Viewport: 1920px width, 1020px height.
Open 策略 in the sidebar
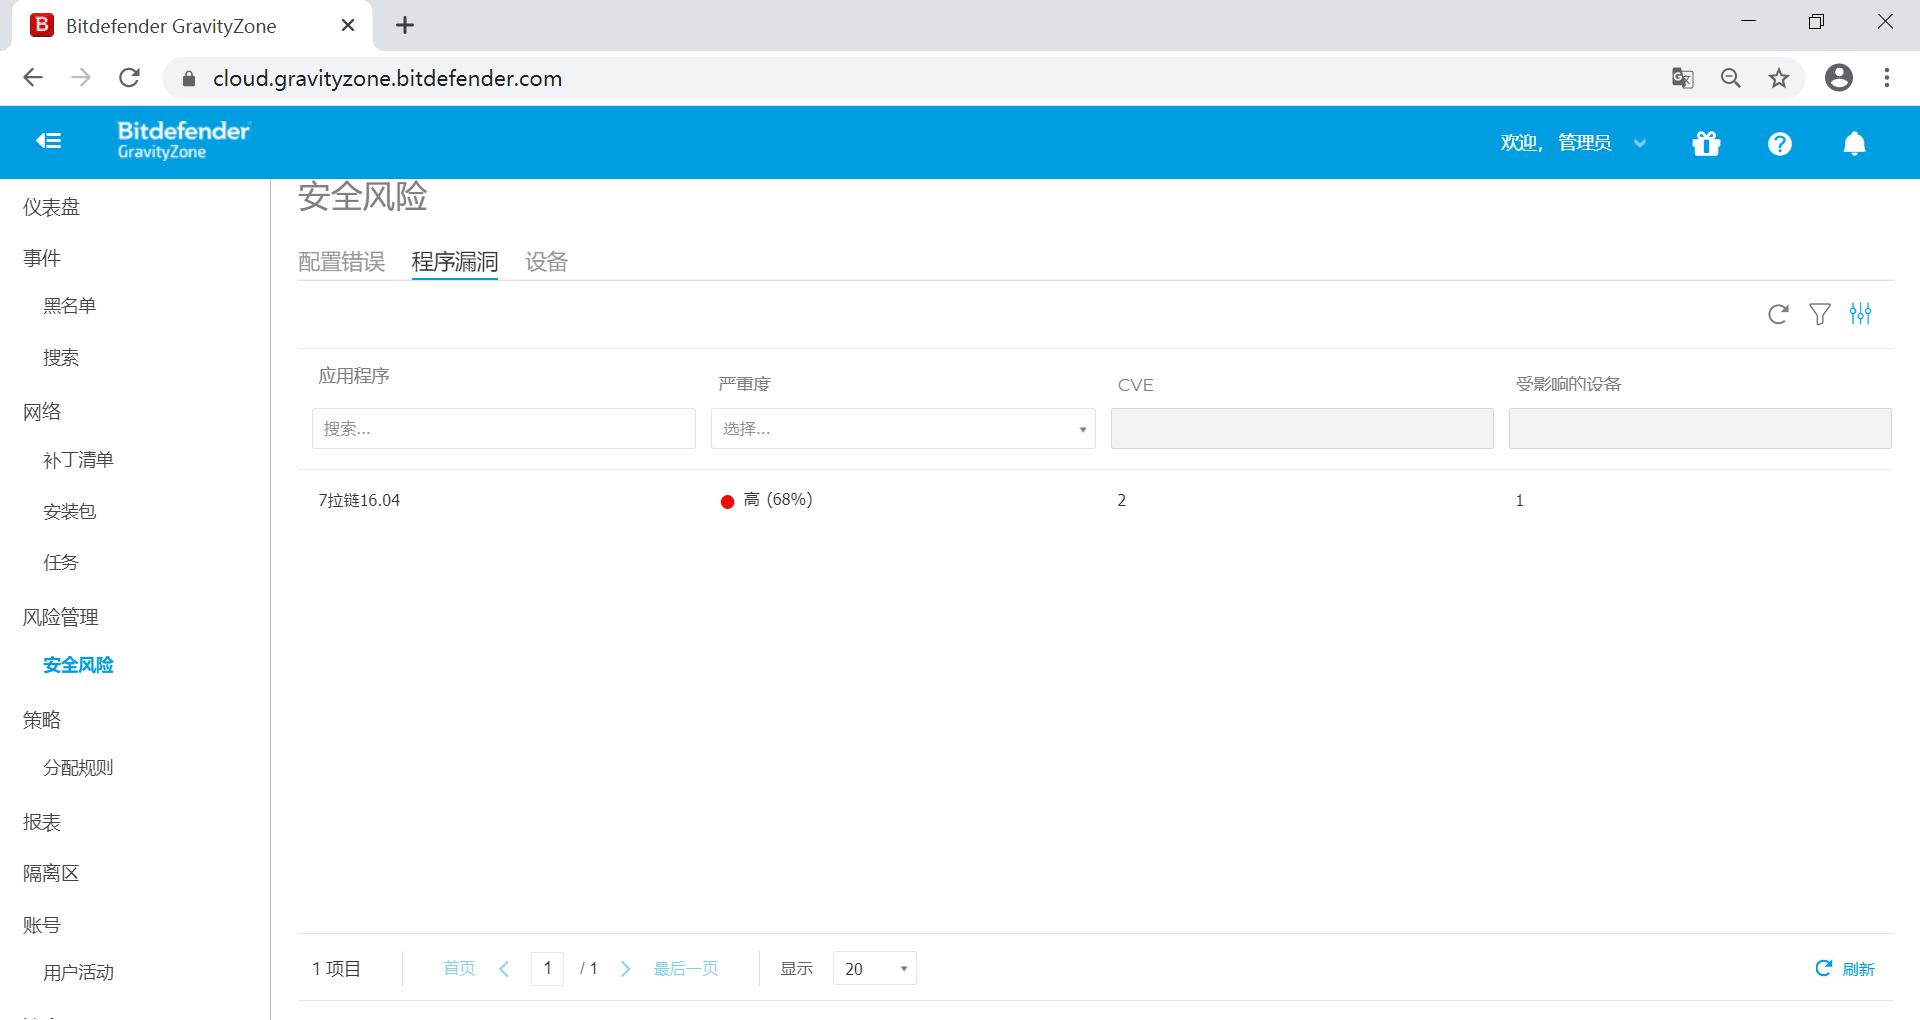pyautogui.click(x=42, y=720)
